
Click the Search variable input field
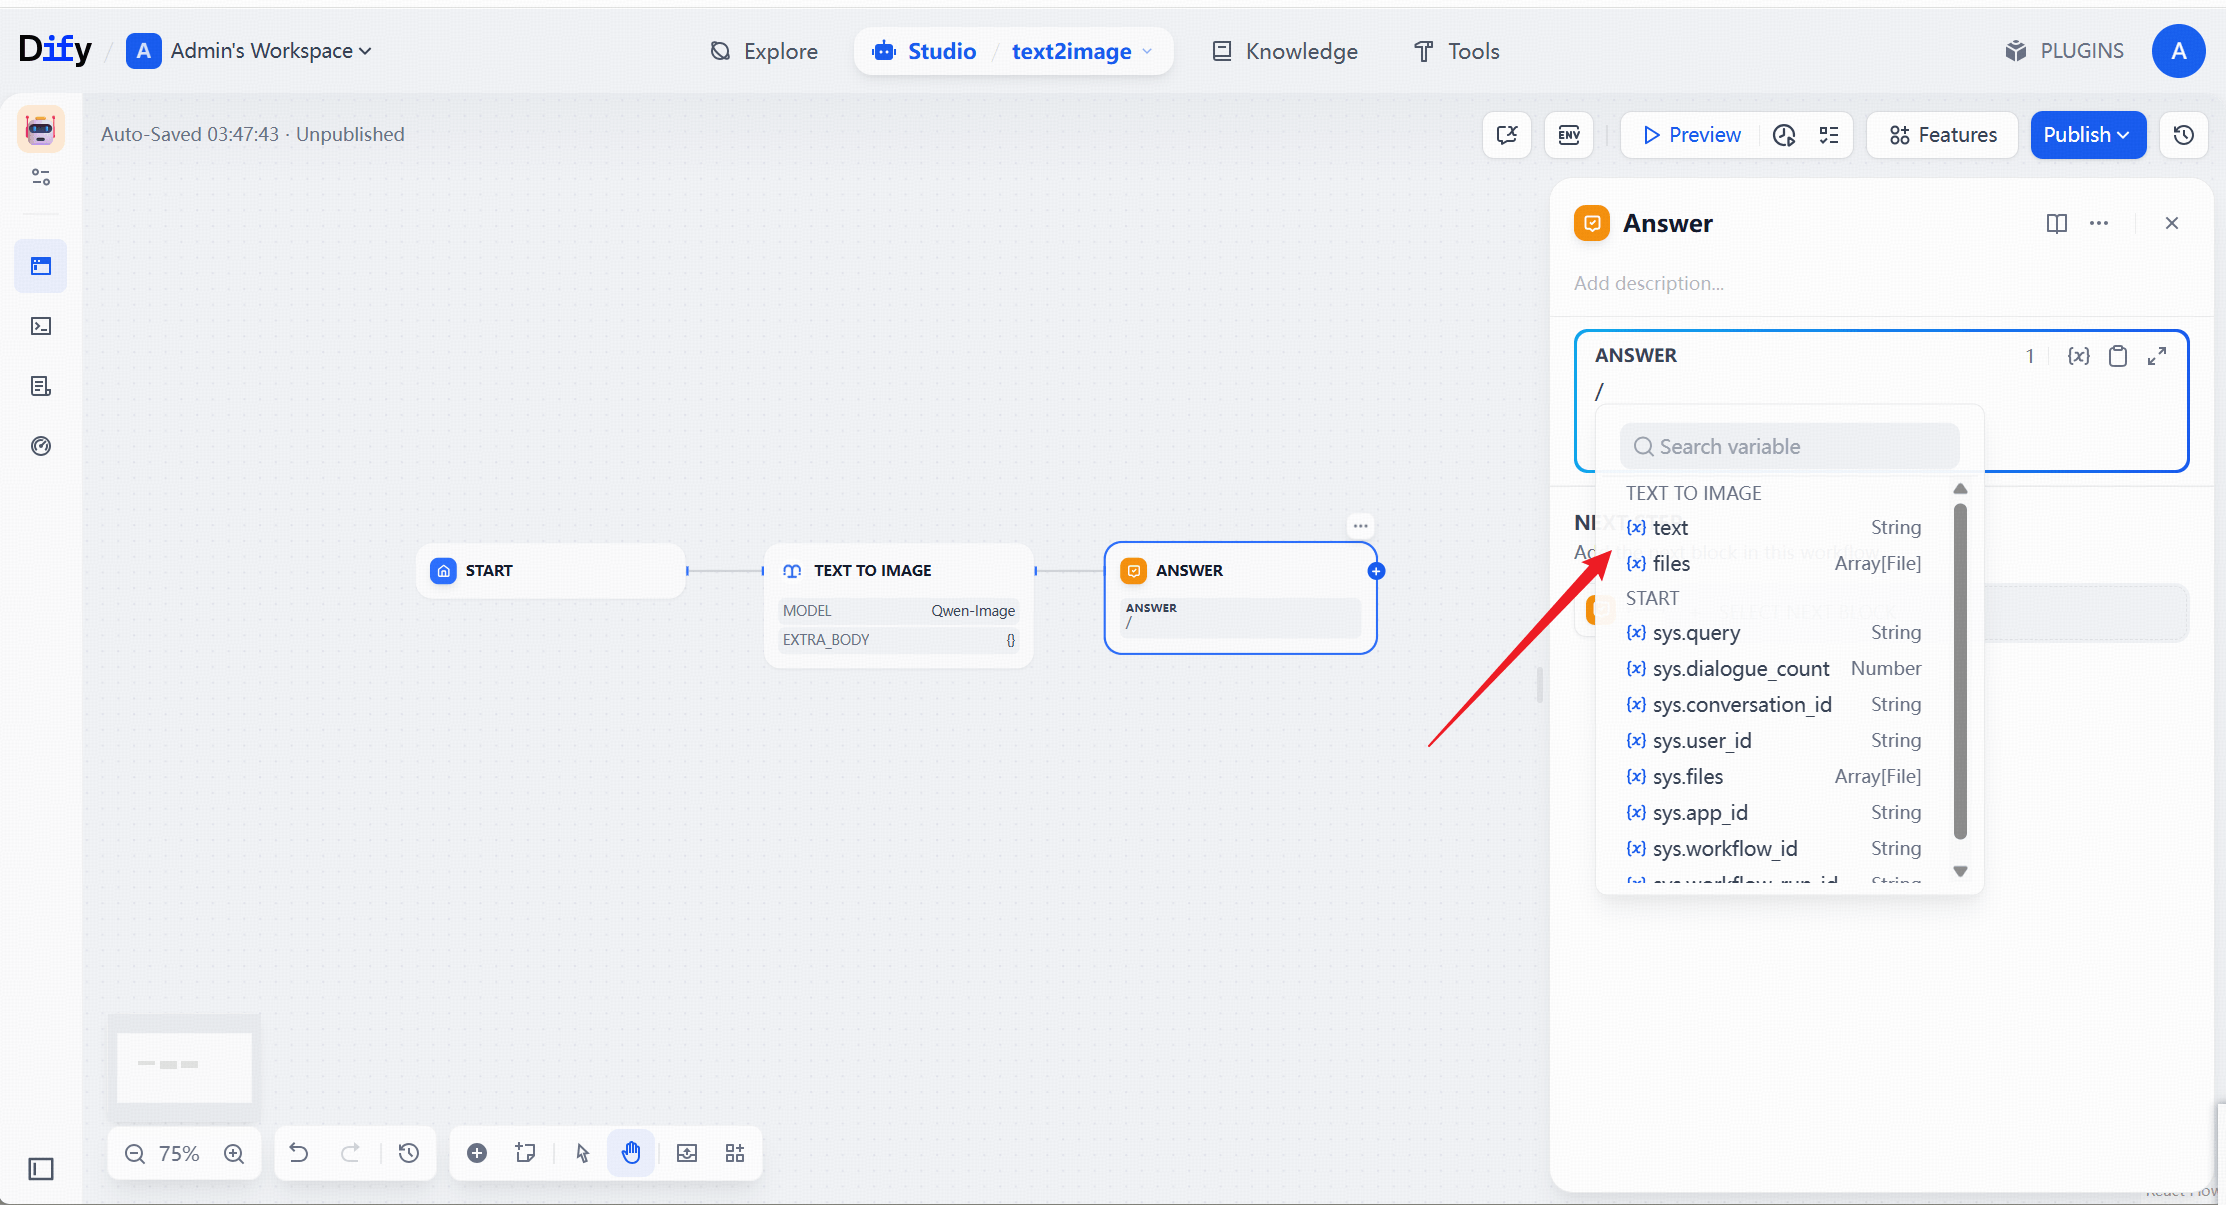tap(1790, 447)
